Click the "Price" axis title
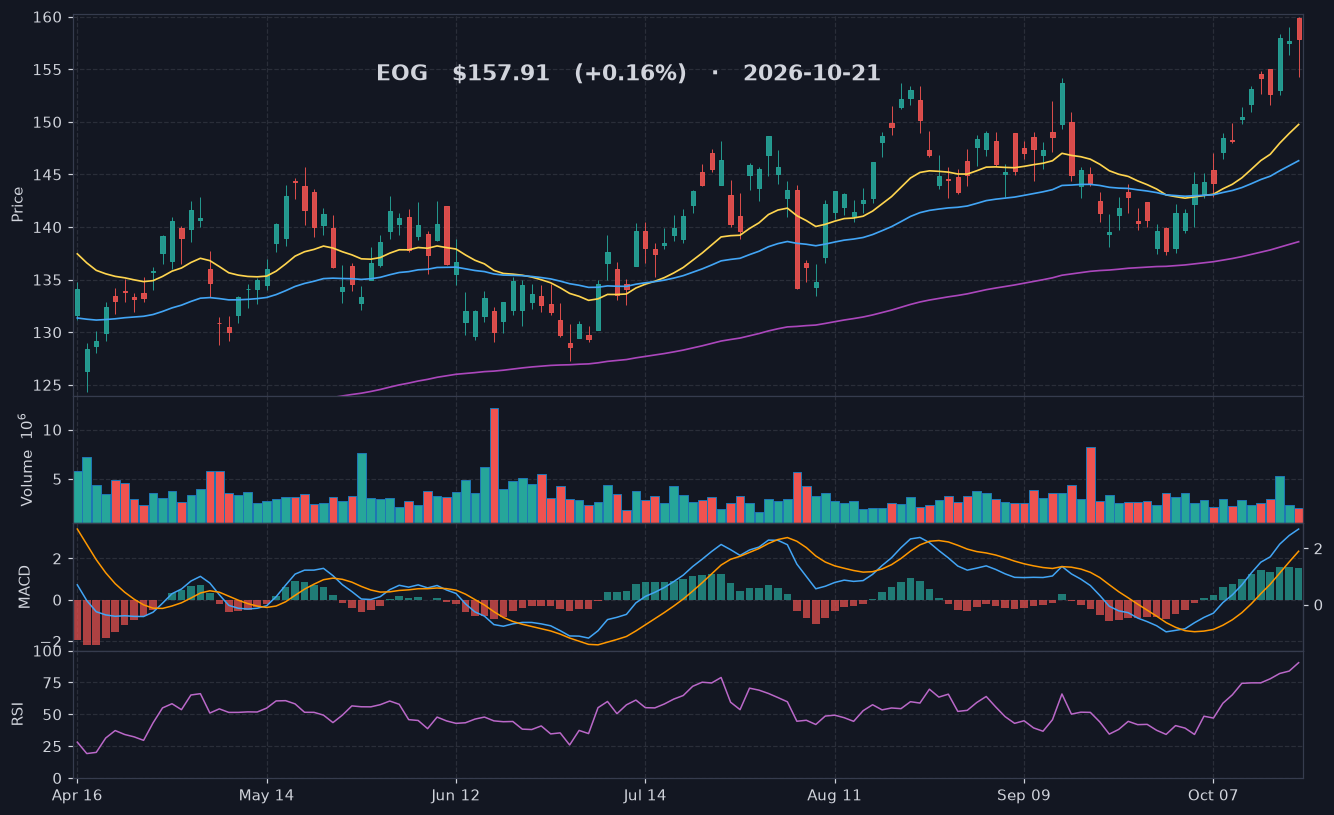 click(x=18, y=204)
